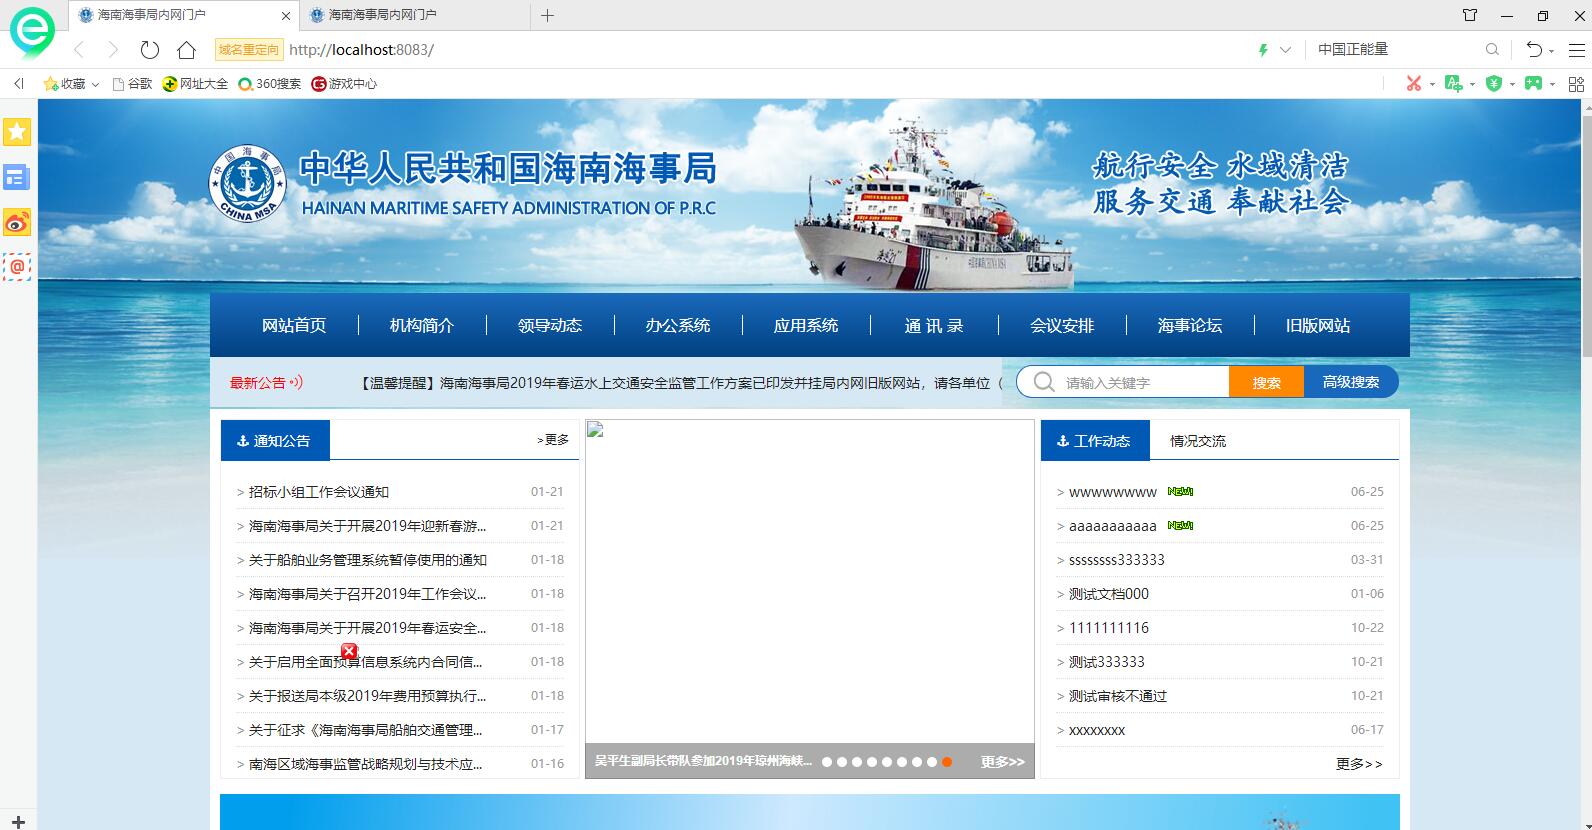Open sidebar favorites star icon
The image size is (1592, 830).
[x=17, y=132]
